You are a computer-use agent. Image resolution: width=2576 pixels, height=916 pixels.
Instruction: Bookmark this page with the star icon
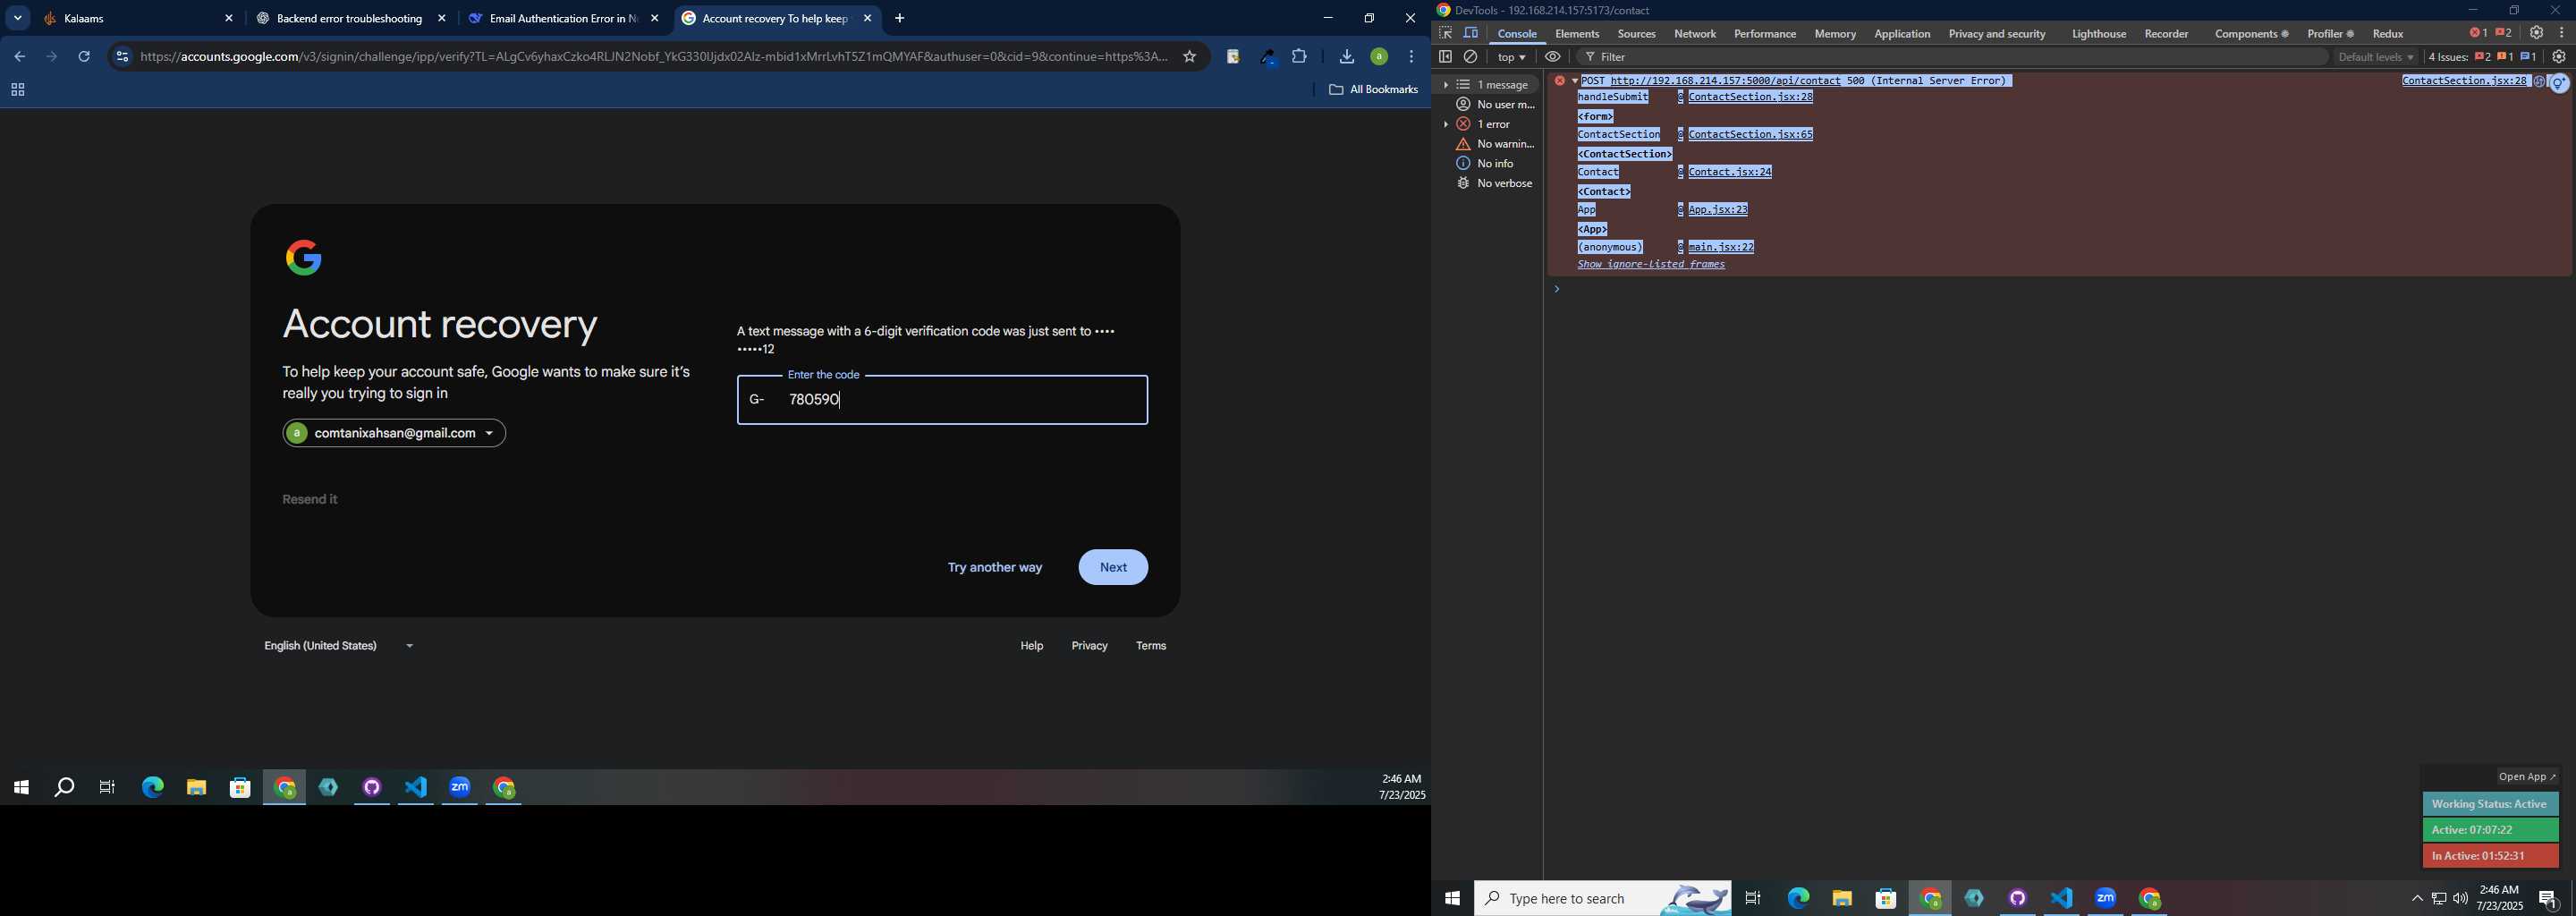click(1190, 57)
